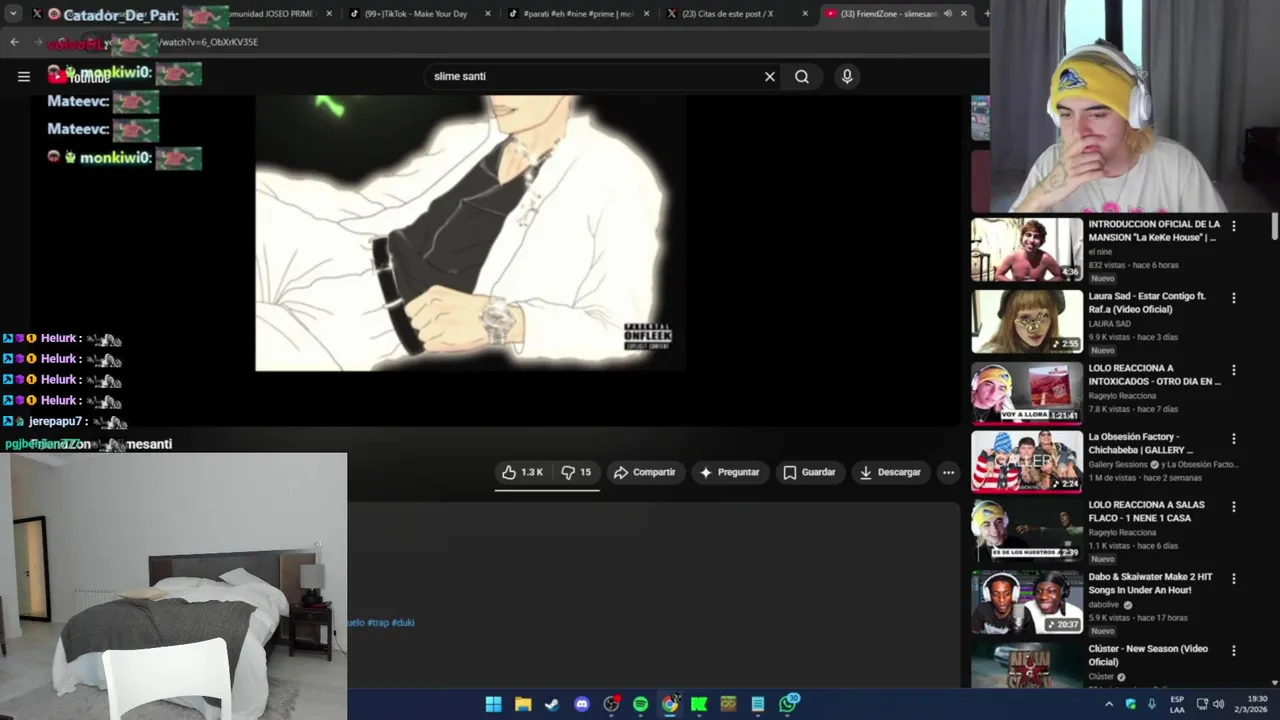
Task: Close the 'Citas de este post / X' tab
Action: point(805,14)
